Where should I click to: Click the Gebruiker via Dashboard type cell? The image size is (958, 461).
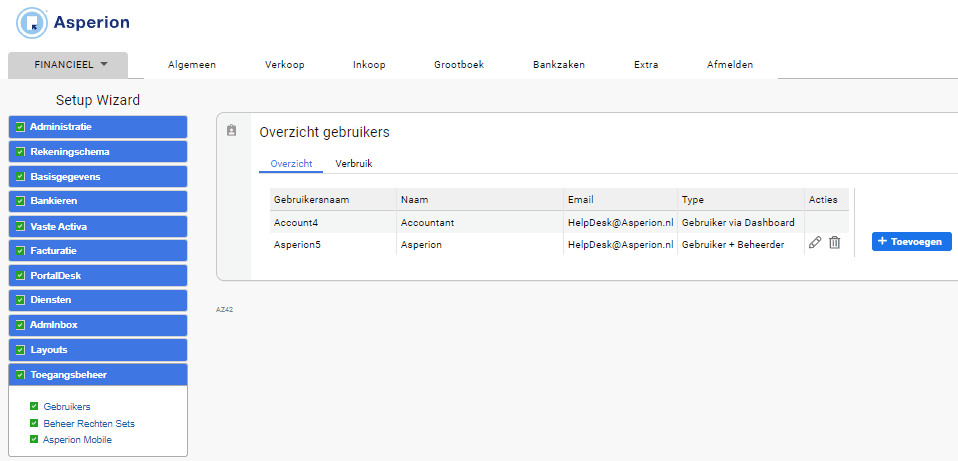[740, 222]
